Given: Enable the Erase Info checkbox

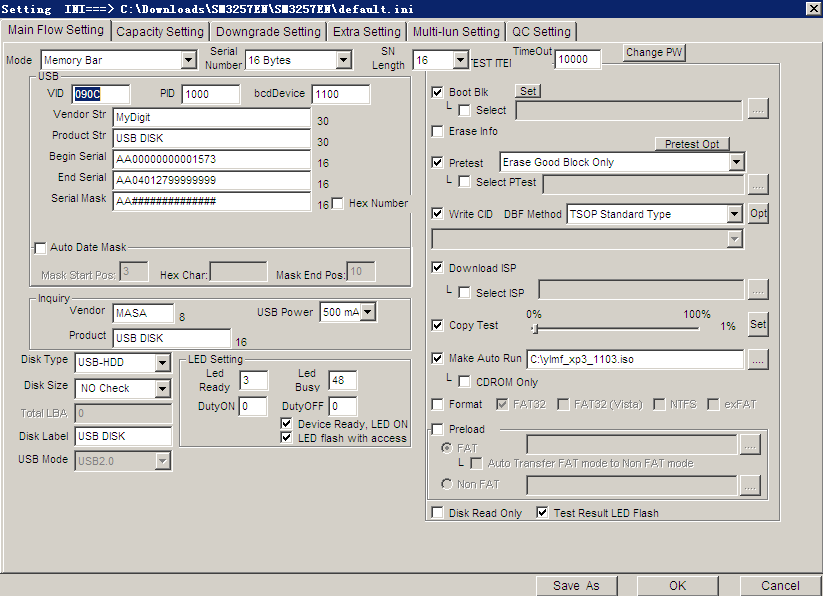Looking at the screenshot, I should tap(437, 131).
